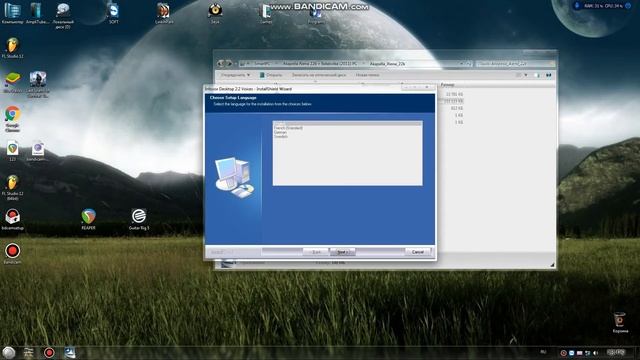Launch the BlueStacks desktop icon
The height and width of the screenshot is (360, 640).
point(12,82)
